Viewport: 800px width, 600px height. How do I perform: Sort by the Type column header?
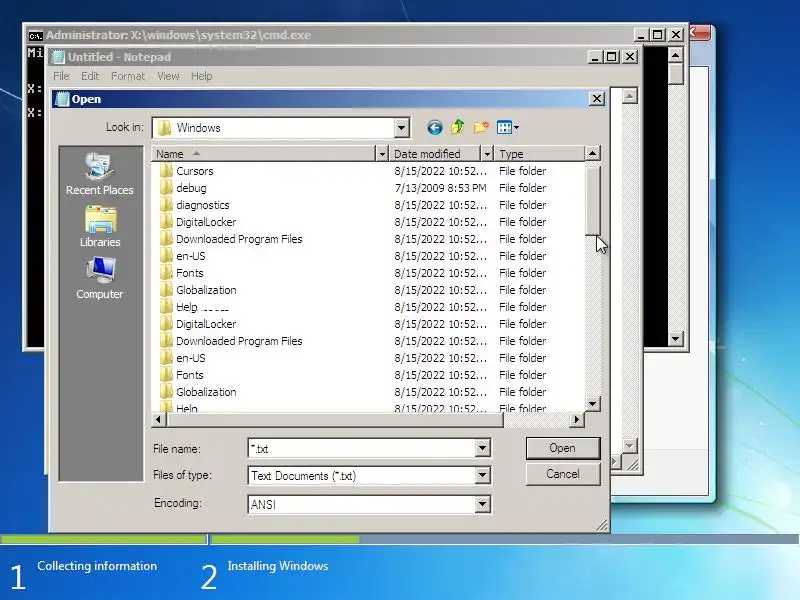click(539, 154)
